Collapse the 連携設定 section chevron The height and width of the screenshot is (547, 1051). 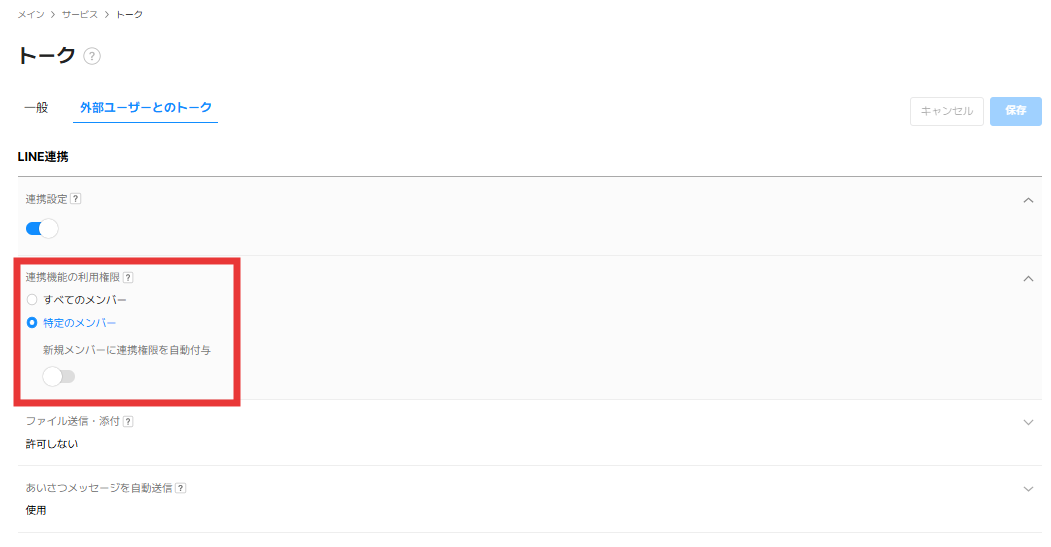[1028, 201]
